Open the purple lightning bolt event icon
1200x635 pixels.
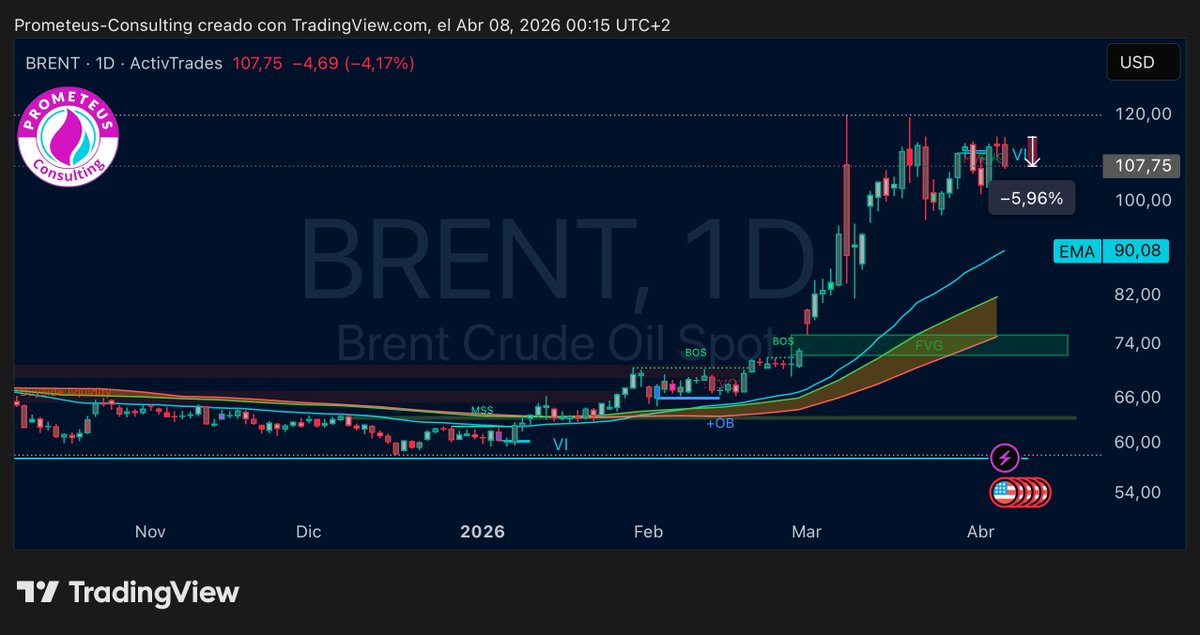click(x=1005, y=459)
